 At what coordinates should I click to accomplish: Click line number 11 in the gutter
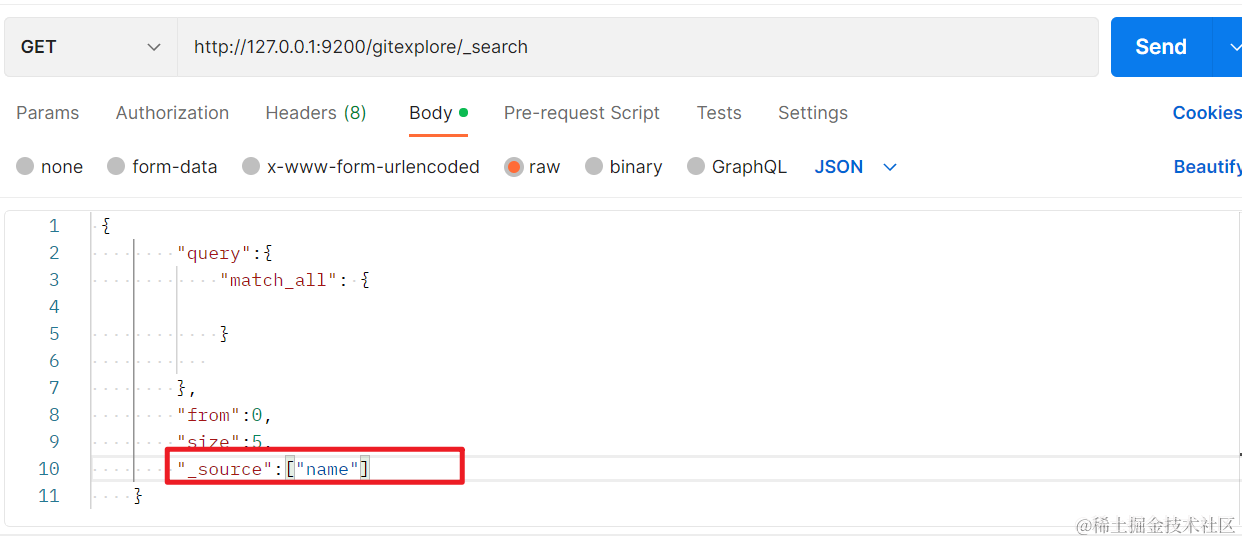(x=49, y=496)
